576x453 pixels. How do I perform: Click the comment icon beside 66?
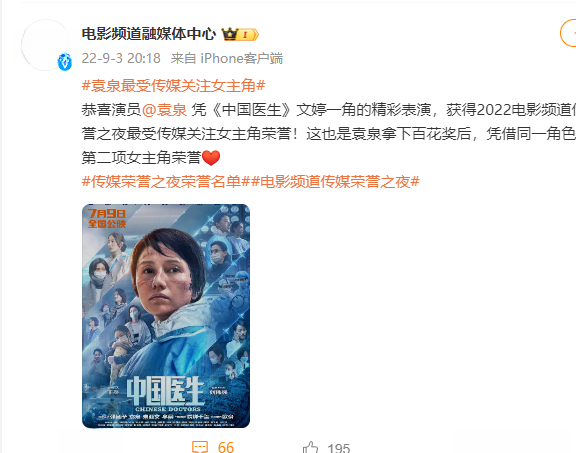pos(200,447)
